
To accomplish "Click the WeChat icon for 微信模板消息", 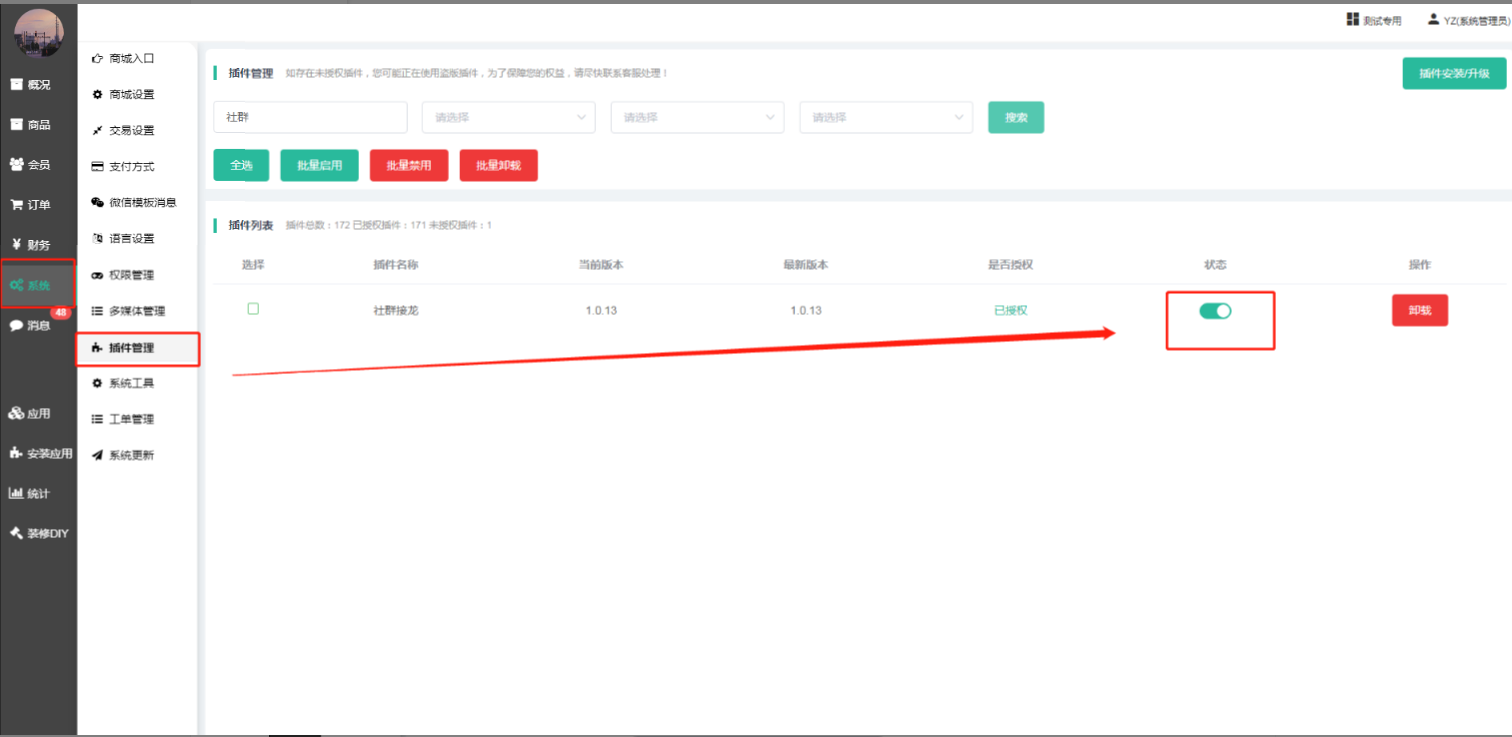I will 97,202.
